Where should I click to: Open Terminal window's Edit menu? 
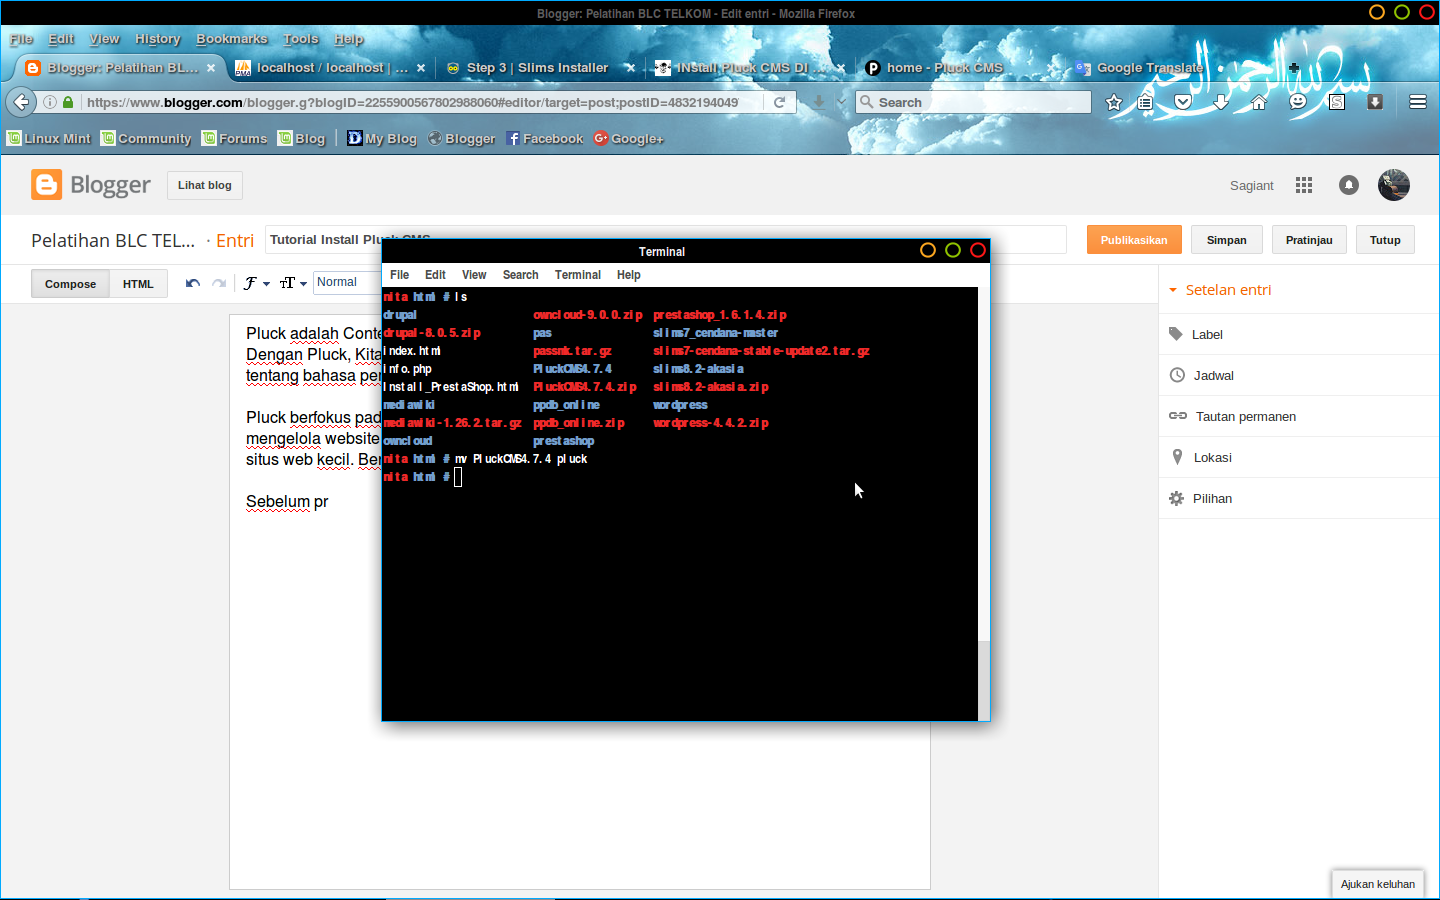(x=435, y=275)
